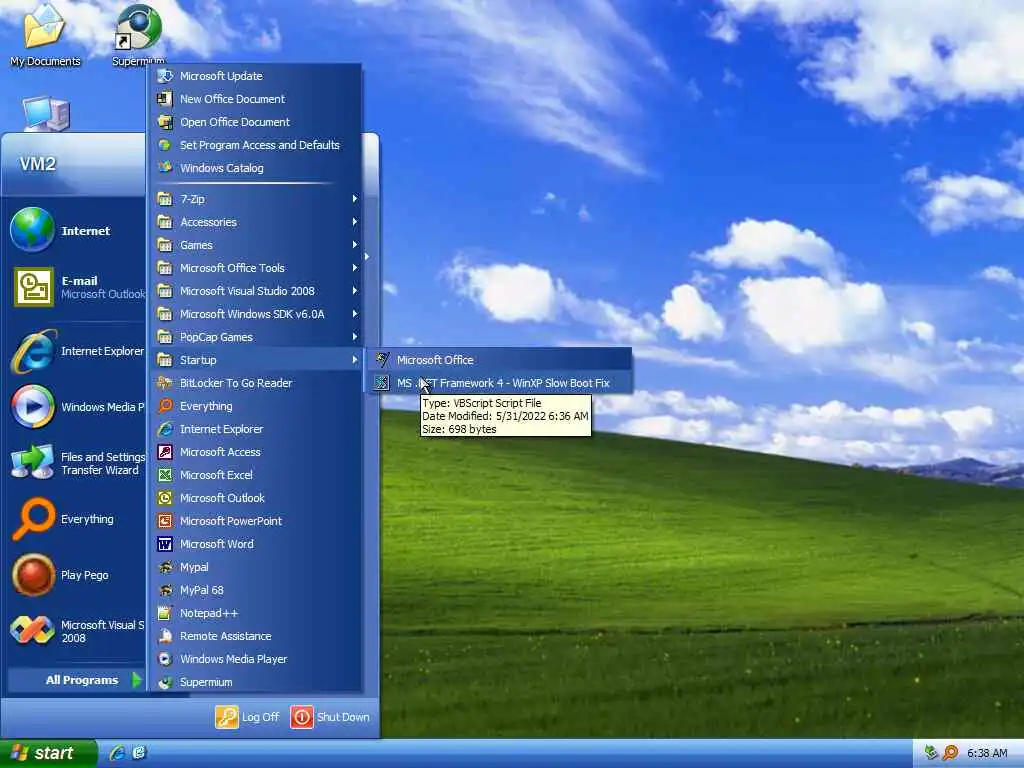Screen dimensions: 1024x768
Task: Click the Open Office Document icon
Action: 165,122
